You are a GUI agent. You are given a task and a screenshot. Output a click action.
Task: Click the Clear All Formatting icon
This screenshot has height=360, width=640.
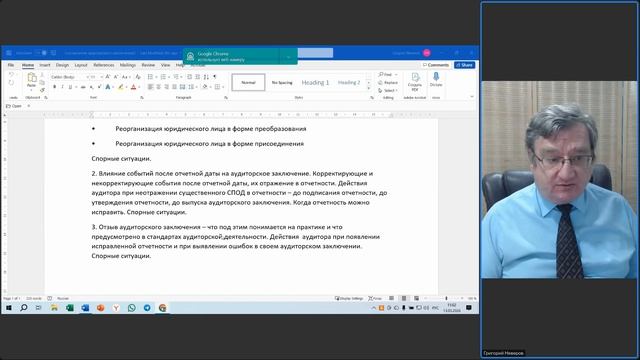138,77
